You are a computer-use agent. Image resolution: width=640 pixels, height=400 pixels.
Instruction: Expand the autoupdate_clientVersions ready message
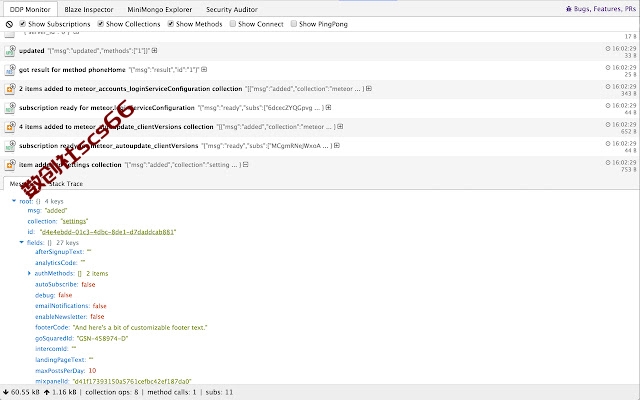pyautogui.click(x=337, y=145)
